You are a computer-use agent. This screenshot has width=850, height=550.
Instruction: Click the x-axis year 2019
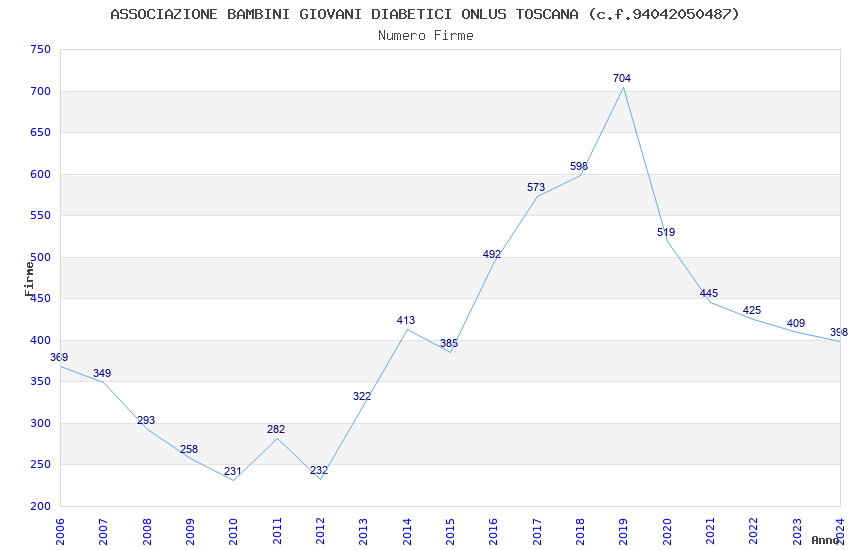point(623,532)
